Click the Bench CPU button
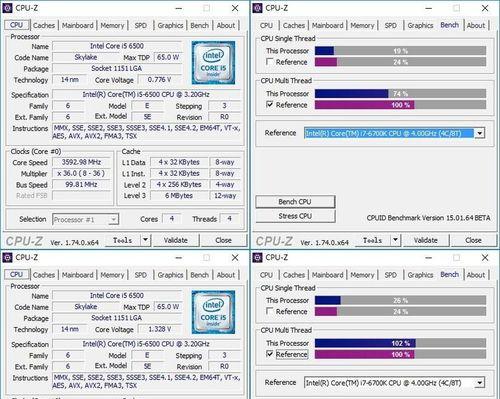The image size is (500, 399). point(295,202)
